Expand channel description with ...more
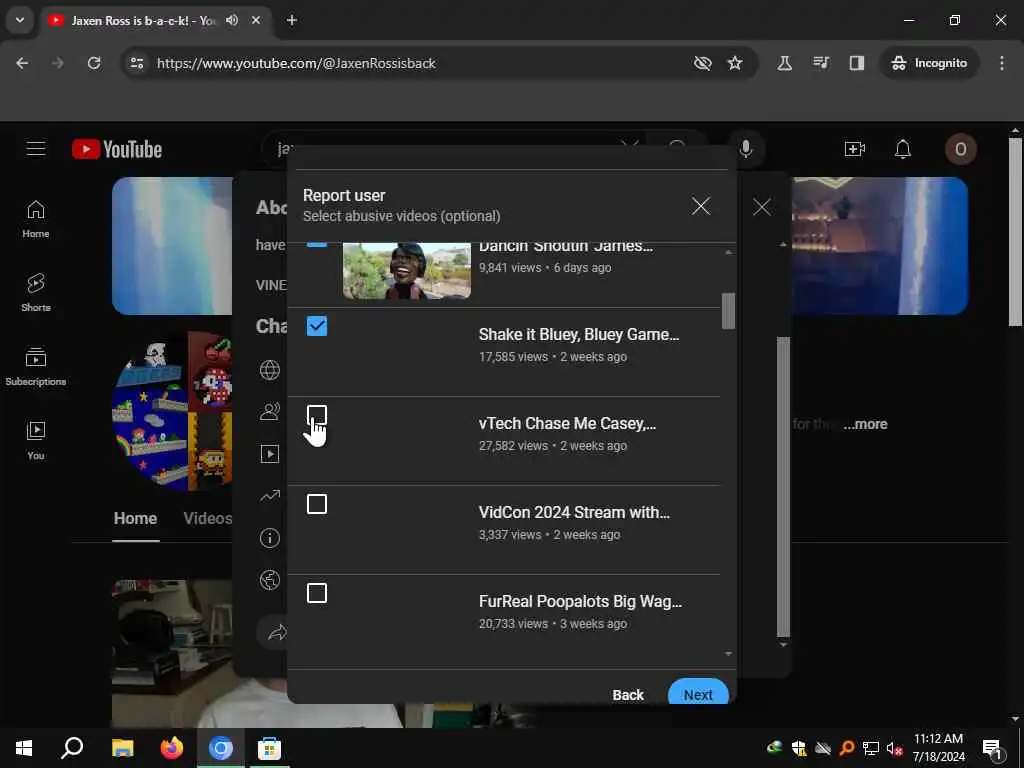1024x768 pixels. coord(865,424)
